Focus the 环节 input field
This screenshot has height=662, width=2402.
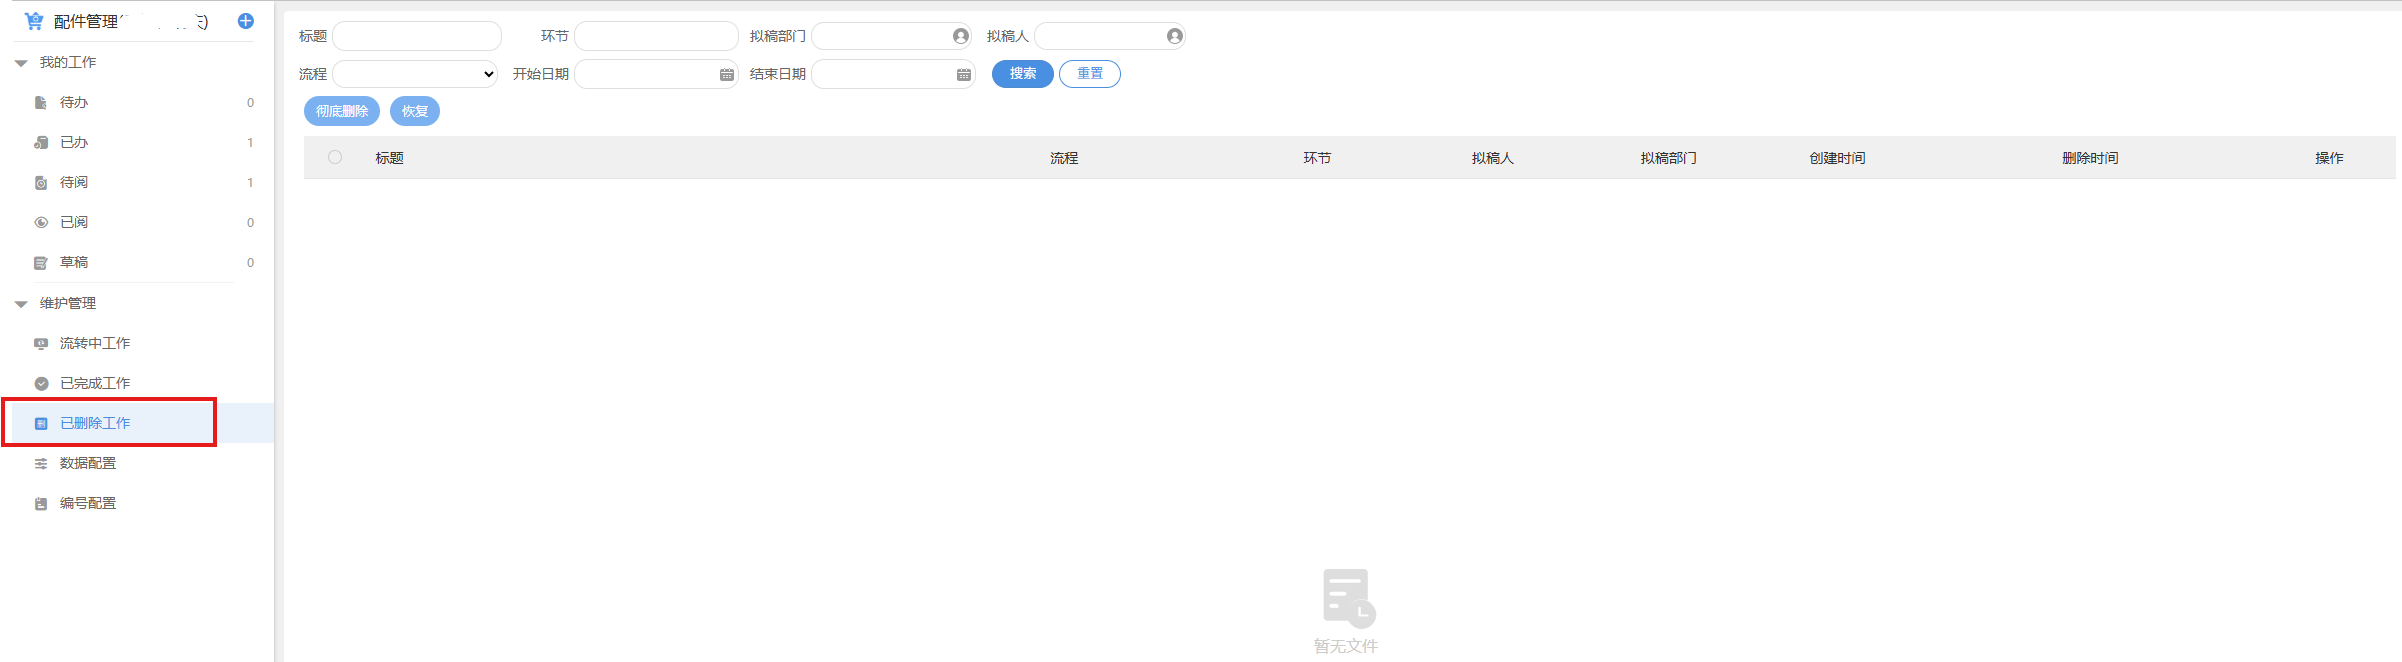click(656, 36)
